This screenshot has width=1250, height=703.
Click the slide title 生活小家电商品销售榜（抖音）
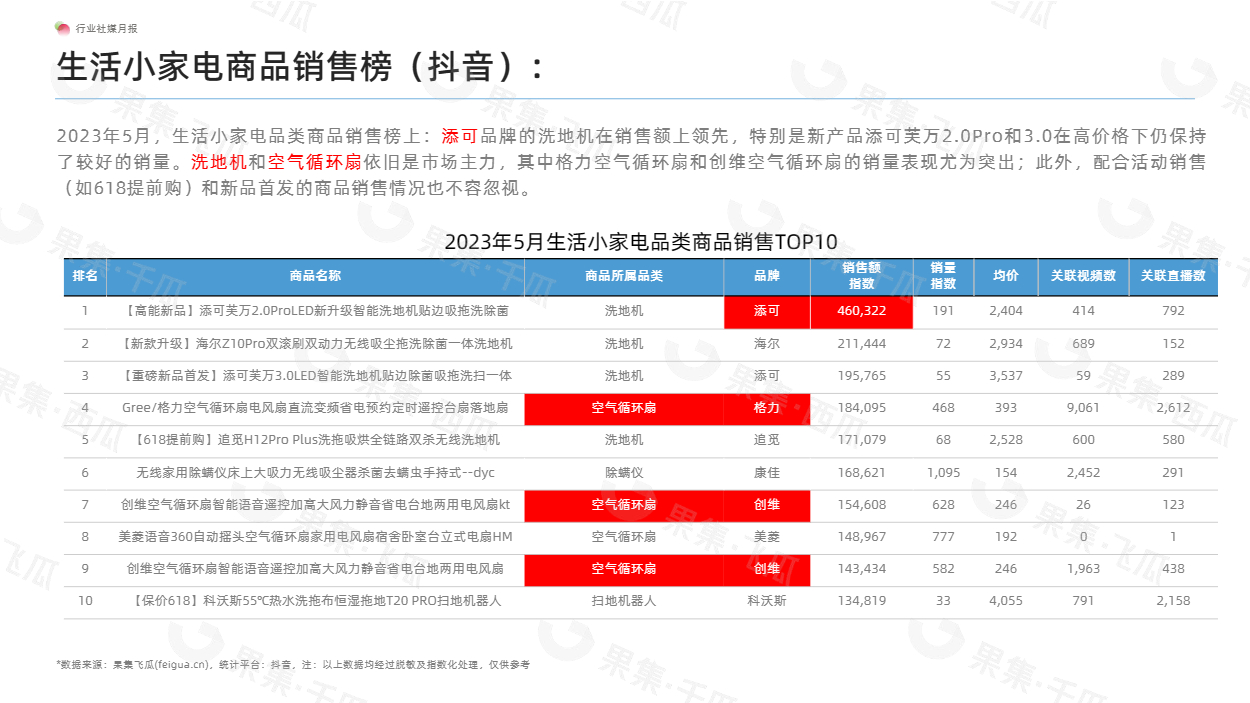301,67
